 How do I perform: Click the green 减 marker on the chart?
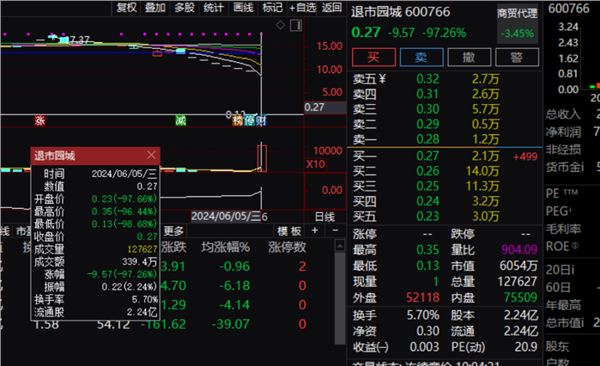click(181, 121)
